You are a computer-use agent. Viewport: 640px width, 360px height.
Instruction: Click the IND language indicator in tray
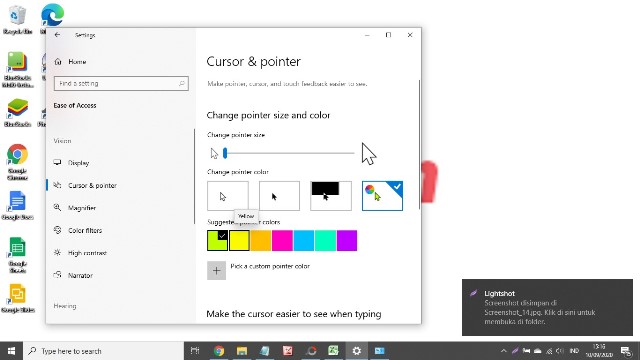tap(574, 351)
